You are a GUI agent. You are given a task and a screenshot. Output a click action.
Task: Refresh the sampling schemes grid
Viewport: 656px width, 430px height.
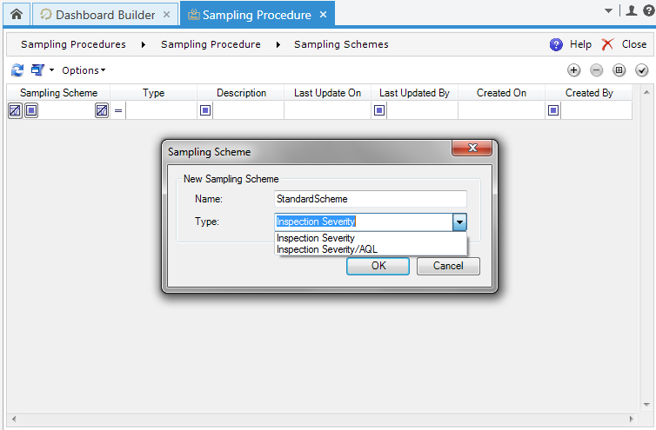(x=17, y=70)
